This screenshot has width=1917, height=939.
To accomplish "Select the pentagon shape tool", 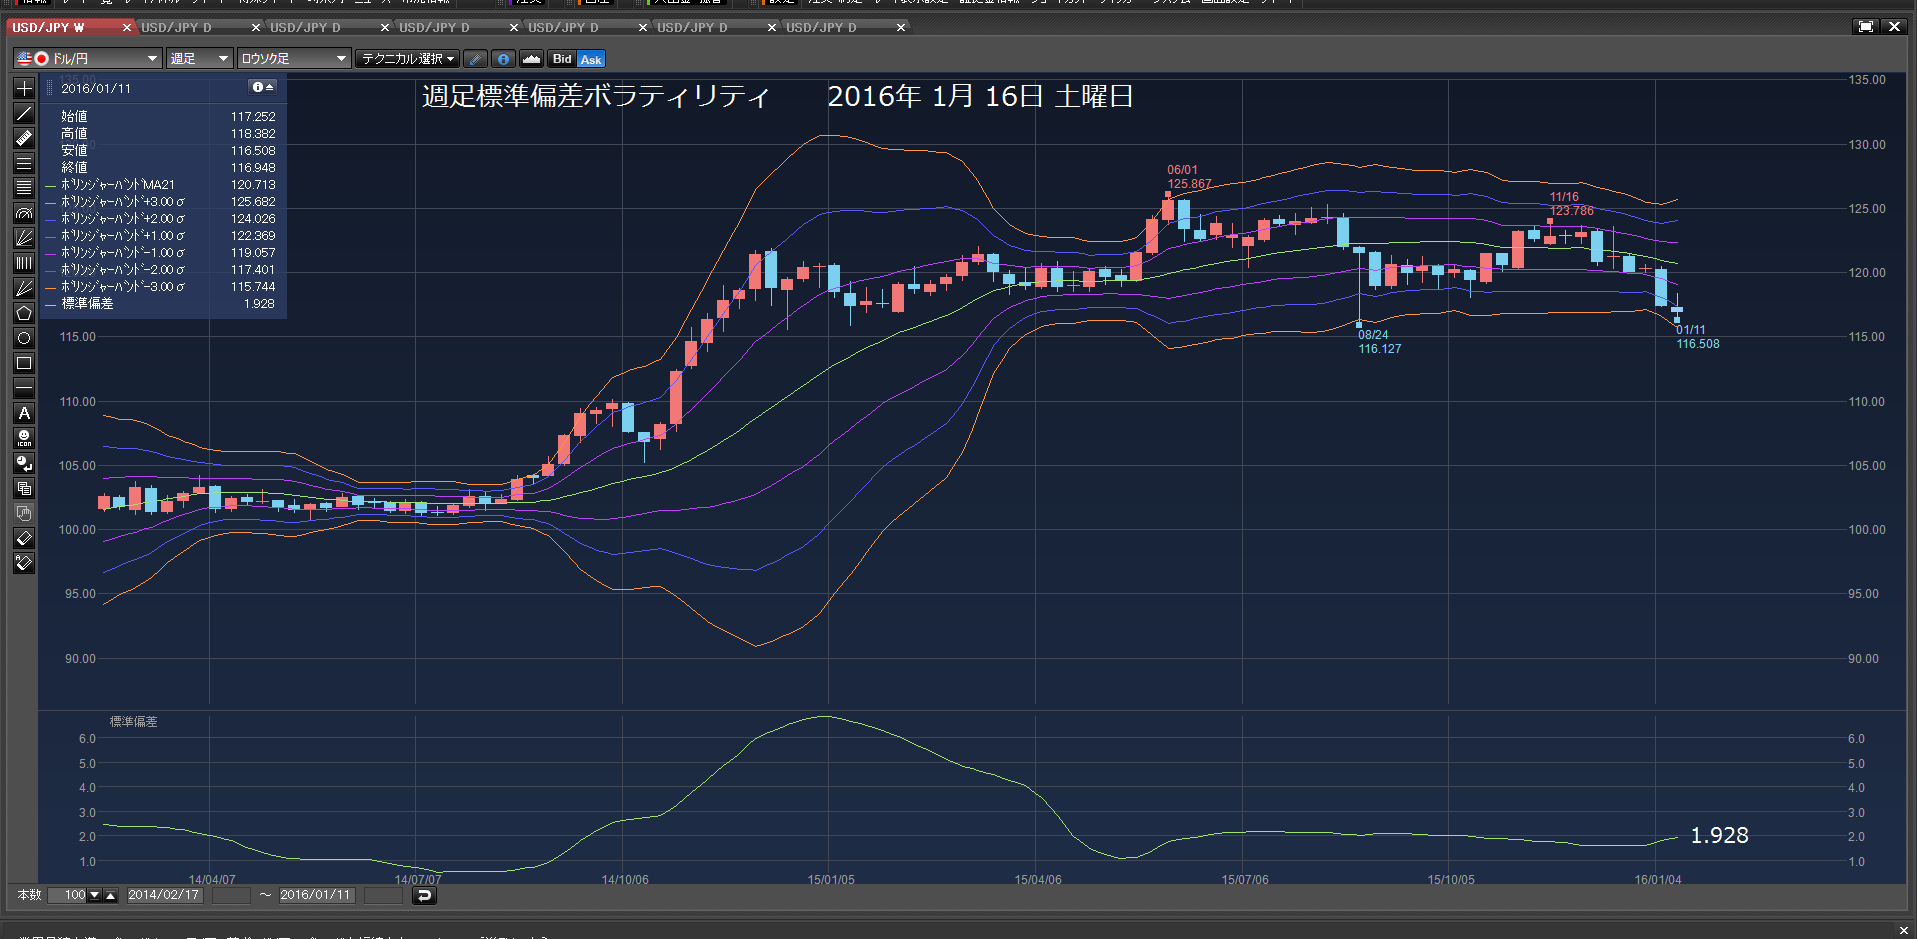I will tap(24, 313).
